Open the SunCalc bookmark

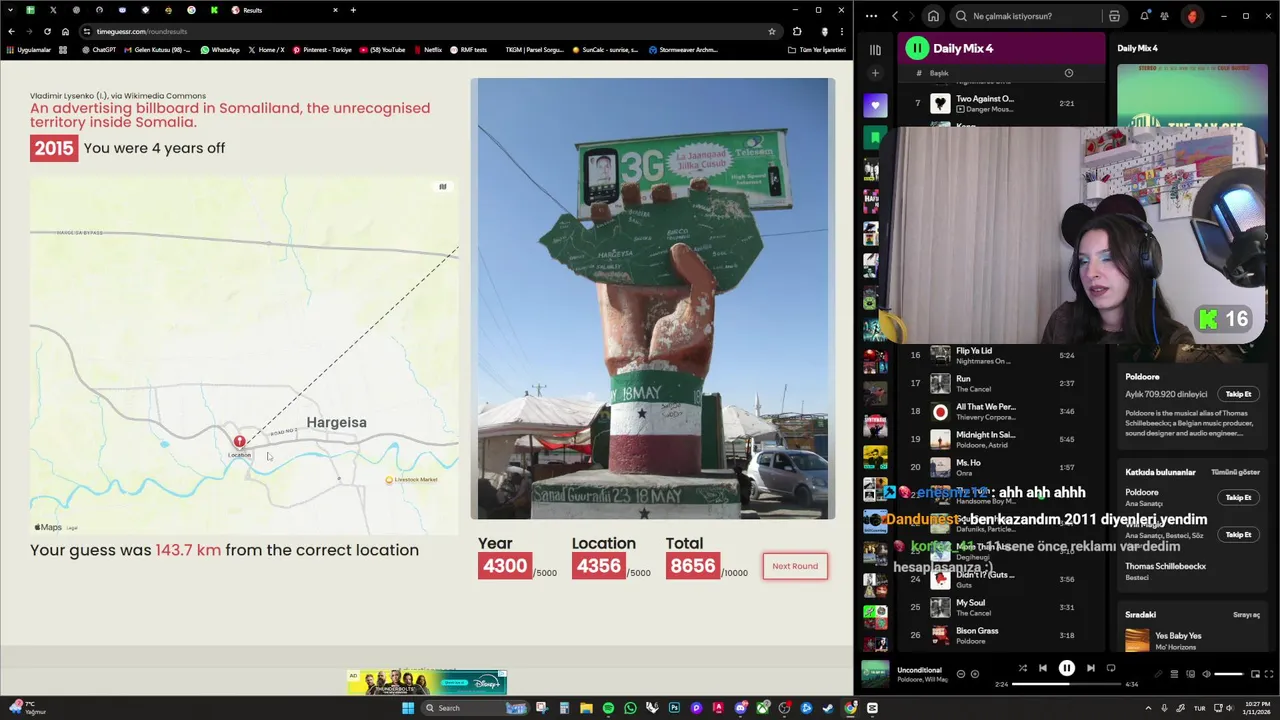click(604, 49)
